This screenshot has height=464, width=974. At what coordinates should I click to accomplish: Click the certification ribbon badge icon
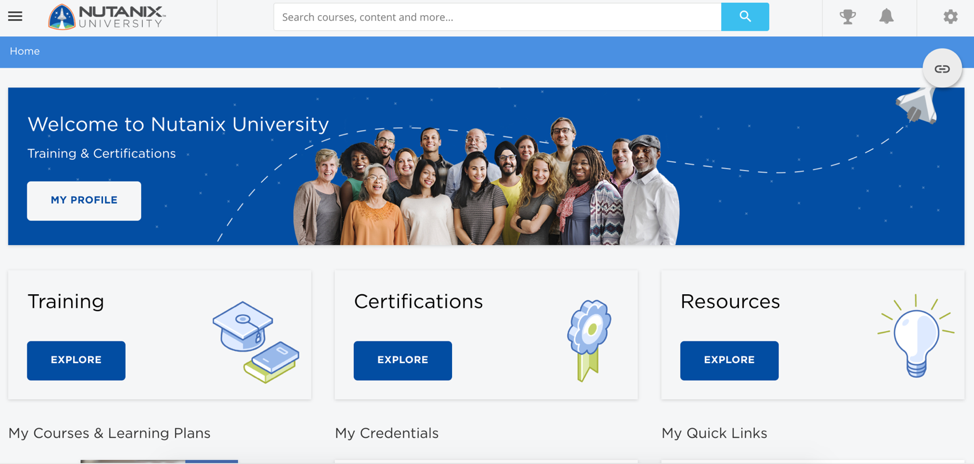pyautogui.click(x=588, y=340)
